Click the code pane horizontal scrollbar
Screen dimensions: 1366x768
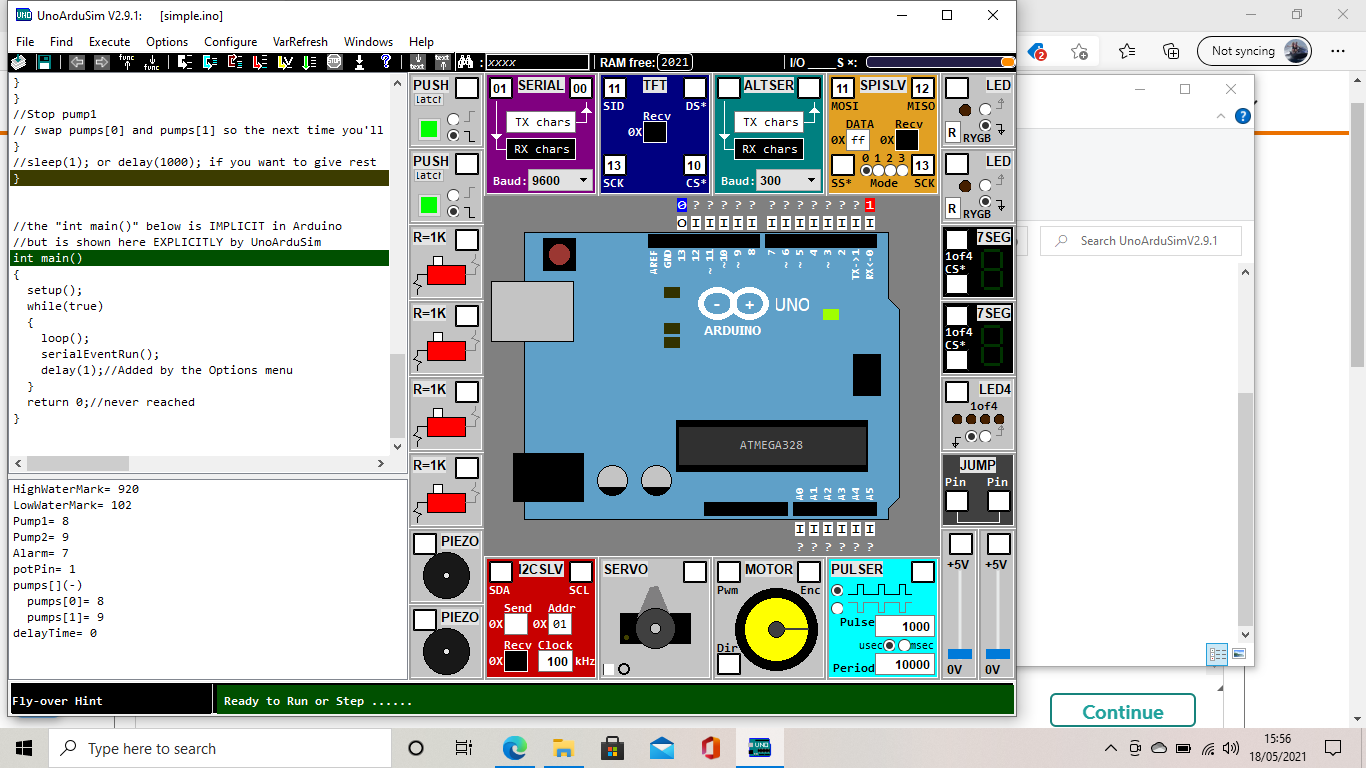198,464
